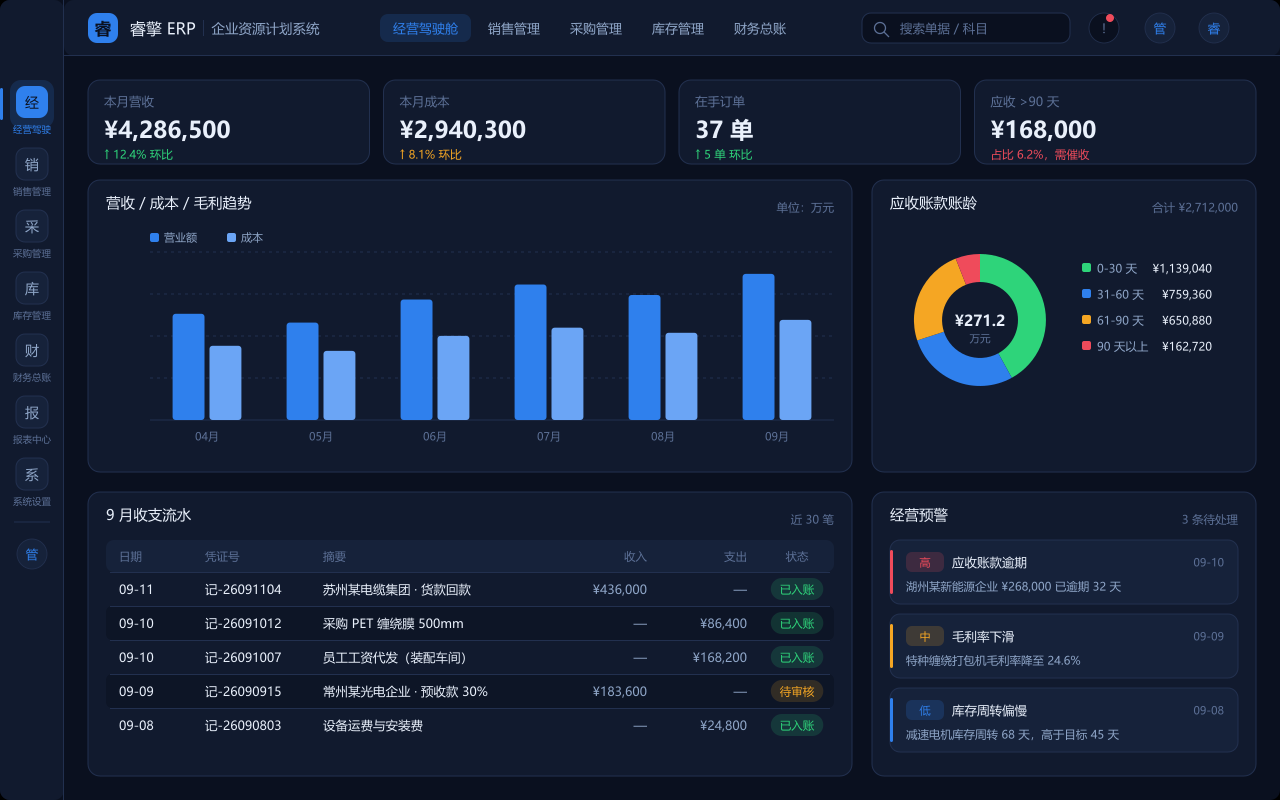Click the search magnifier icon
1280x800 pixels.
coord(881,29)
